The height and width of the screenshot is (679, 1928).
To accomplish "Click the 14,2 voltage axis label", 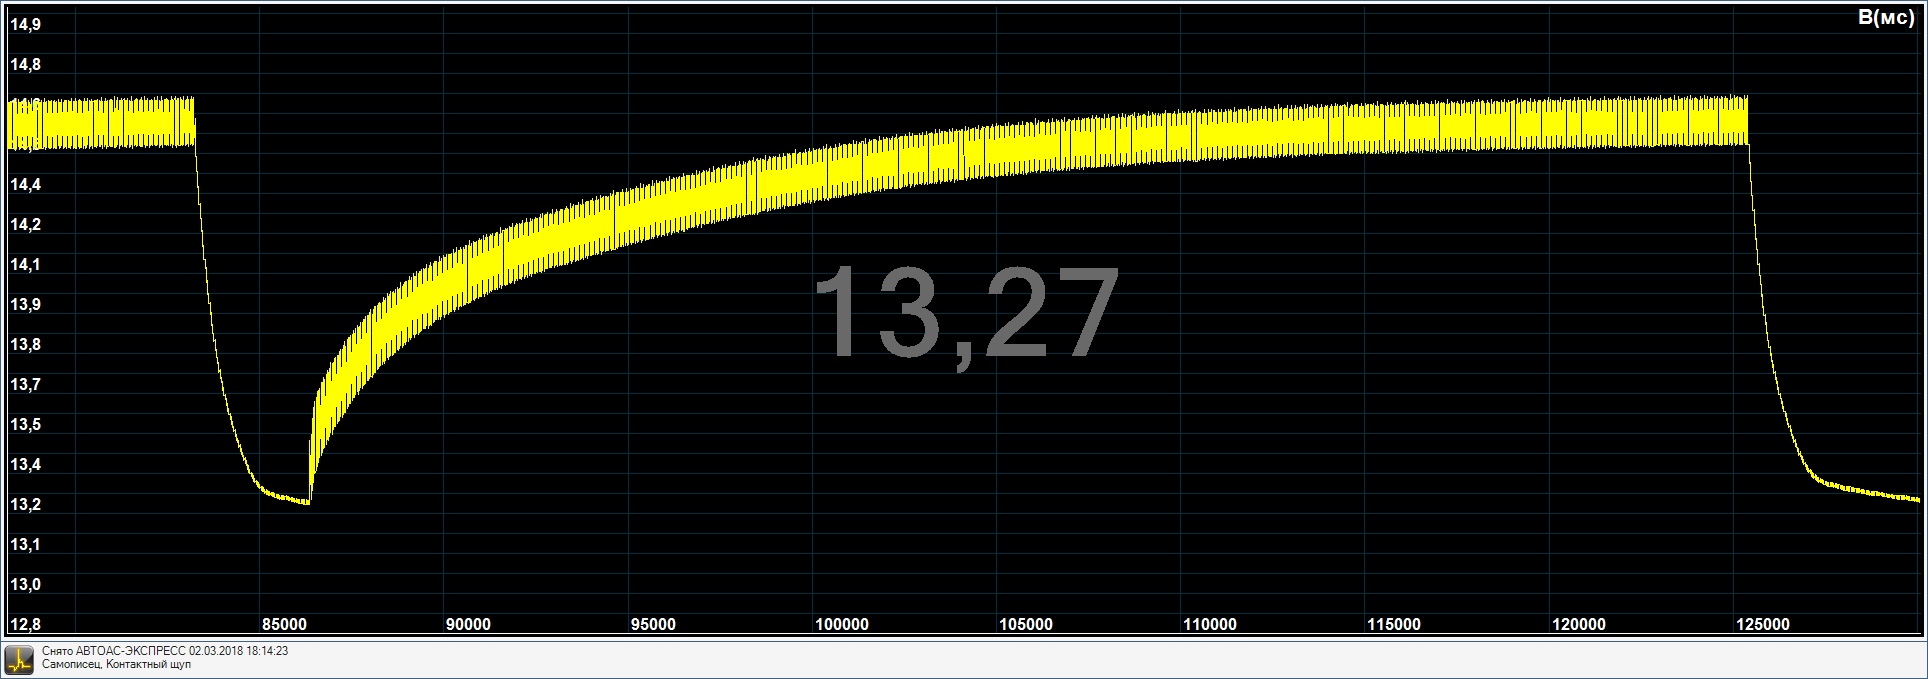I will coord(25,225).
